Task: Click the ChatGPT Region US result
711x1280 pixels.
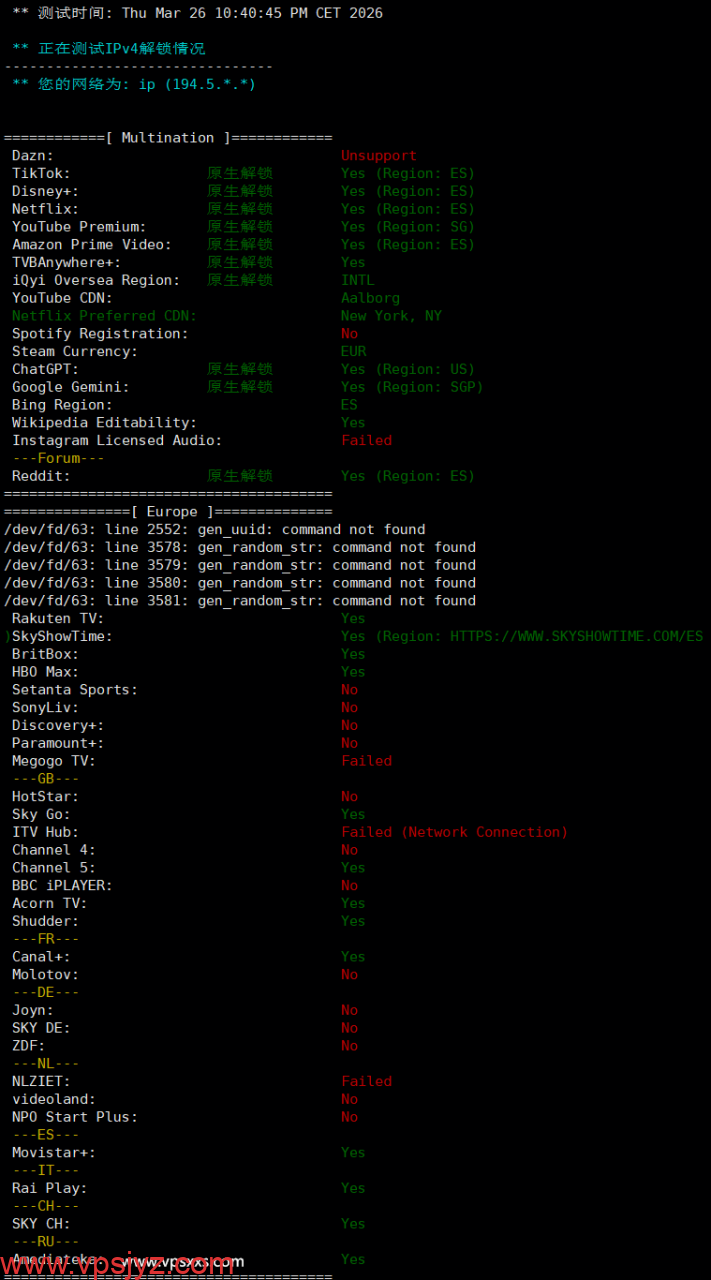Action: (407, 369)
